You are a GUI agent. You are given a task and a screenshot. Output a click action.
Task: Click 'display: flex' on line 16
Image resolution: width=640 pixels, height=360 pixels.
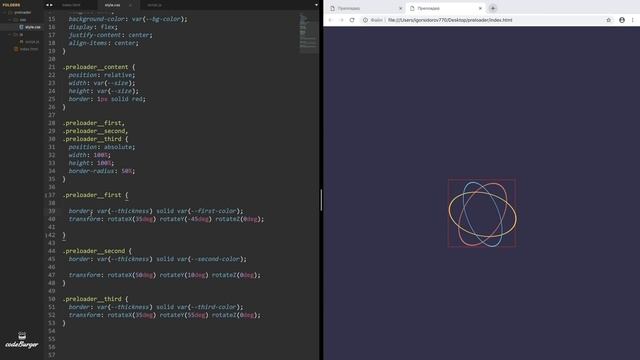(x=93, y=27)
